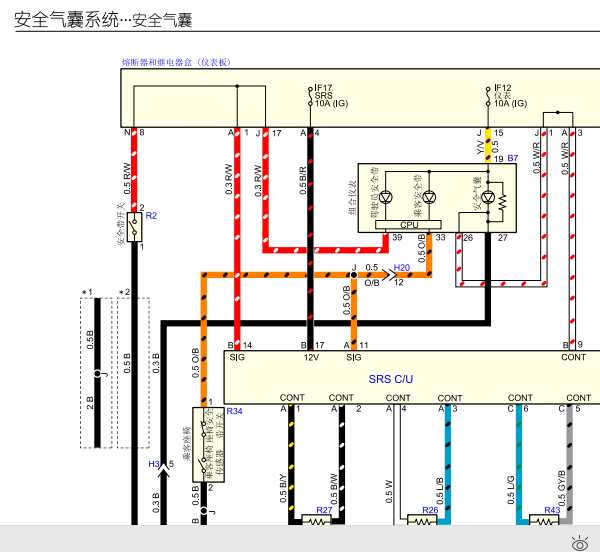The image size is (600, 552).
Task: Click the blue 熔断器和继电器盒 (仪表板) label
Action: point(176,62)
